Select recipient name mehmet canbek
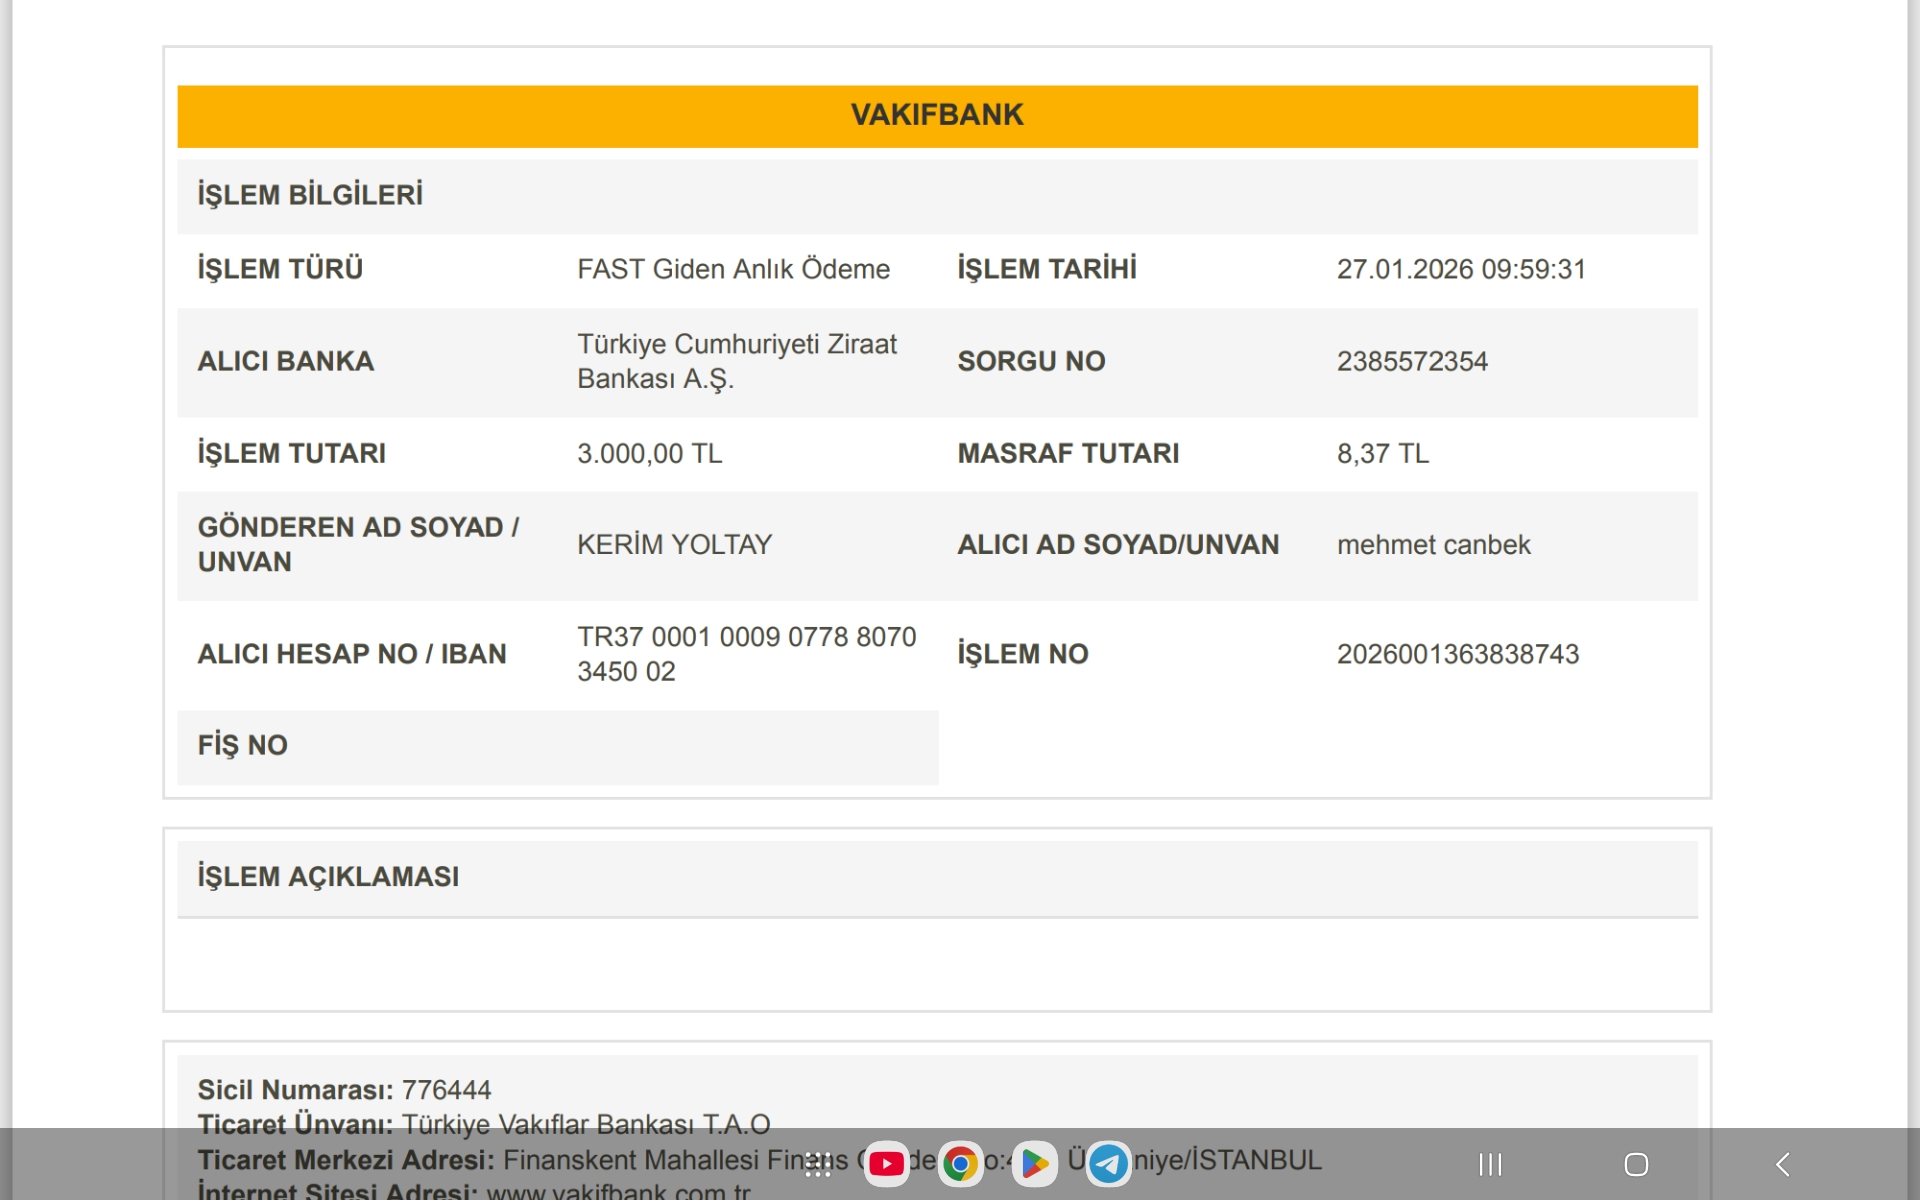Screen dimensions: 1920x1200 [1433, 545]
